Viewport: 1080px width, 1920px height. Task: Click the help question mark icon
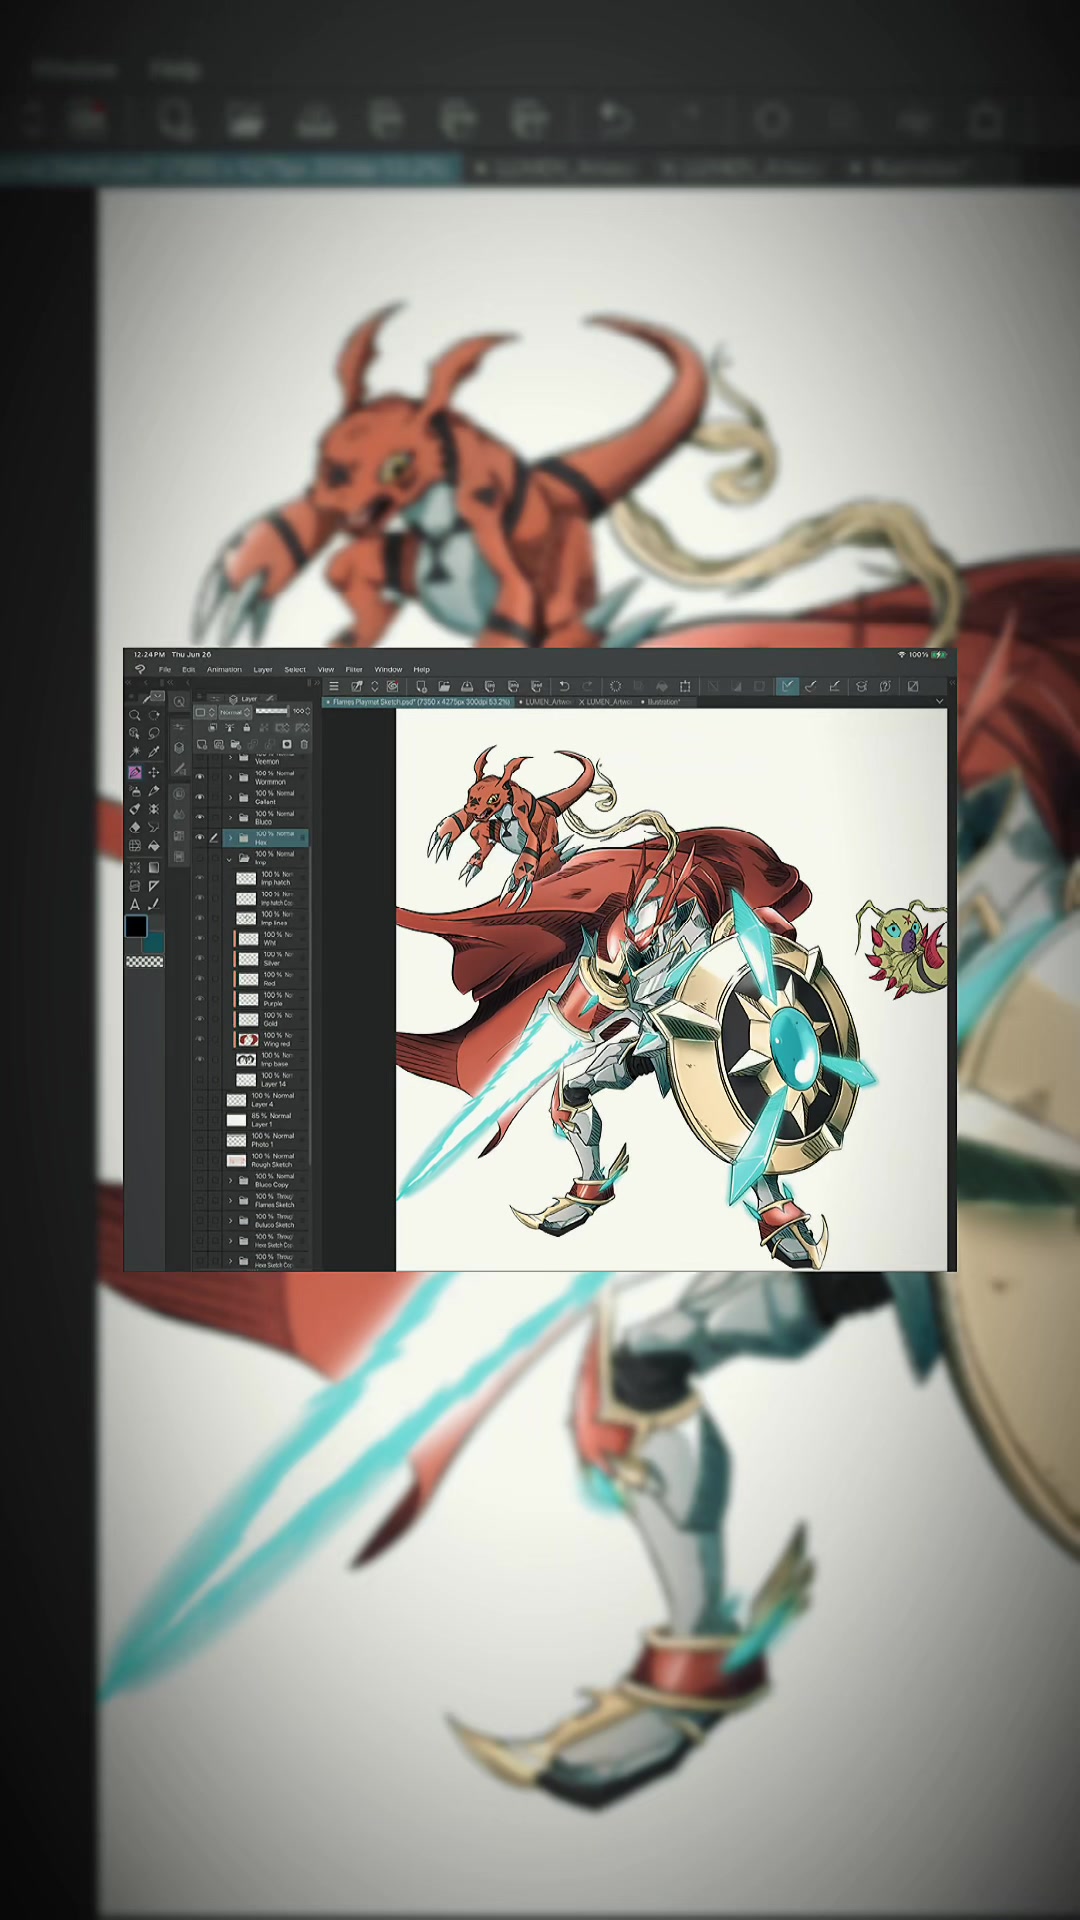(886, 686)
